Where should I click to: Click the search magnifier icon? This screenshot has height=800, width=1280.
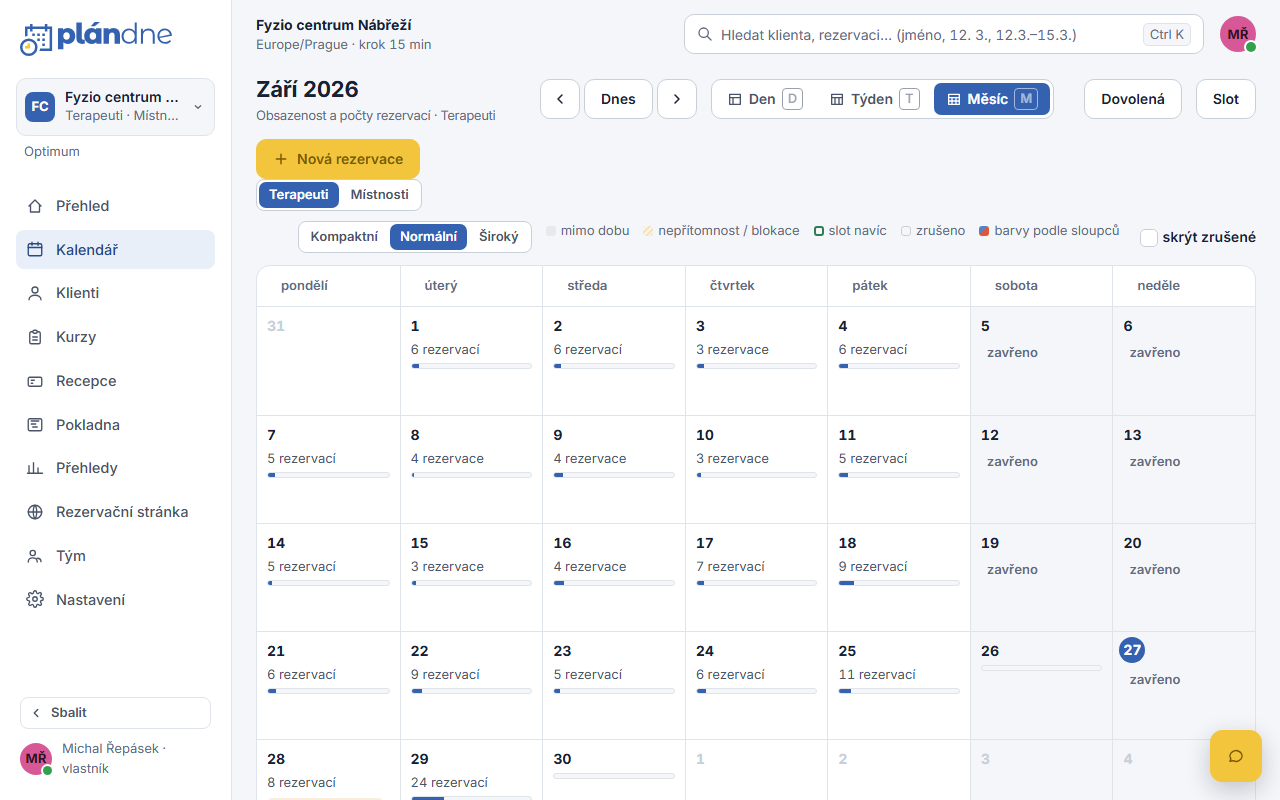click(x=704, y=34)
